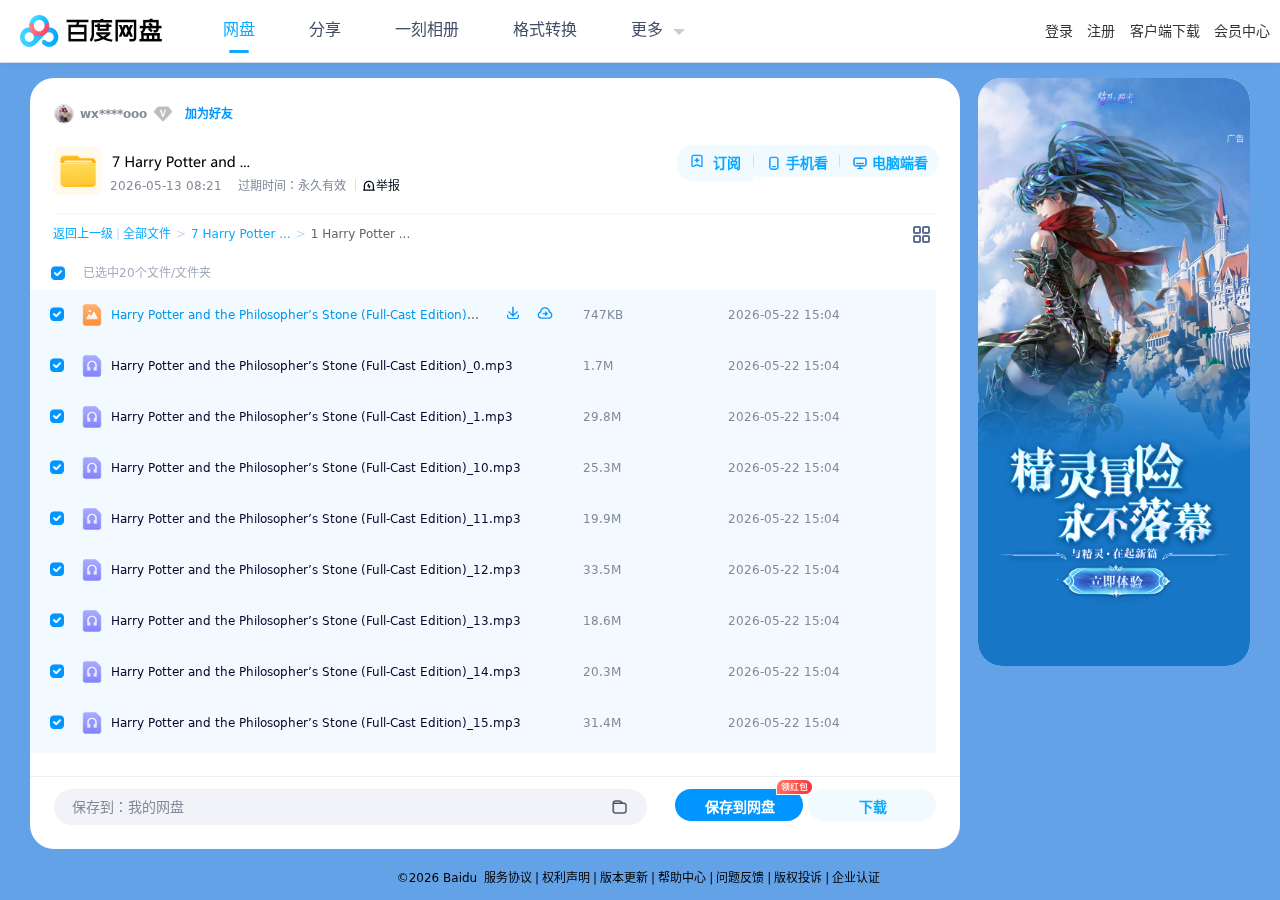
Task: Click 举报 report link
Action: pos(381,185)
